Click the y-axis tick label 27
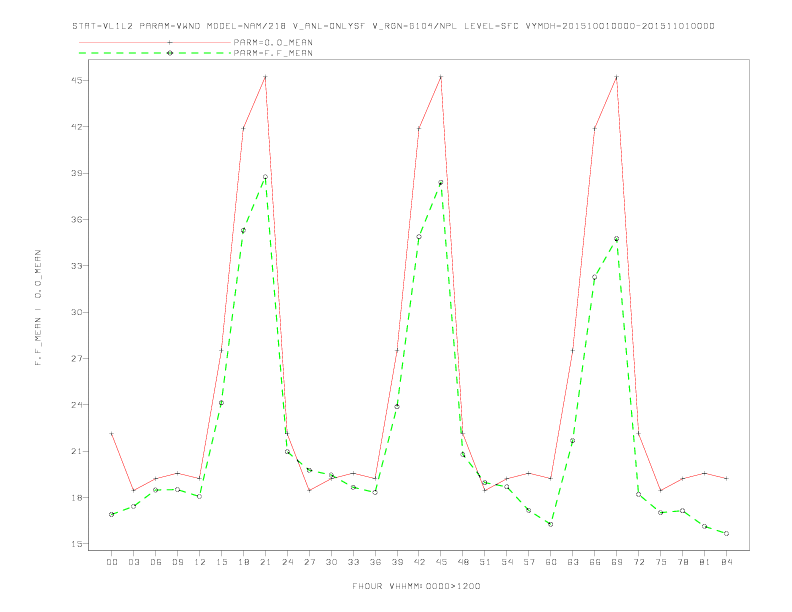The height and width of the screenshot is (612, 792). click(x=77, y=359)
